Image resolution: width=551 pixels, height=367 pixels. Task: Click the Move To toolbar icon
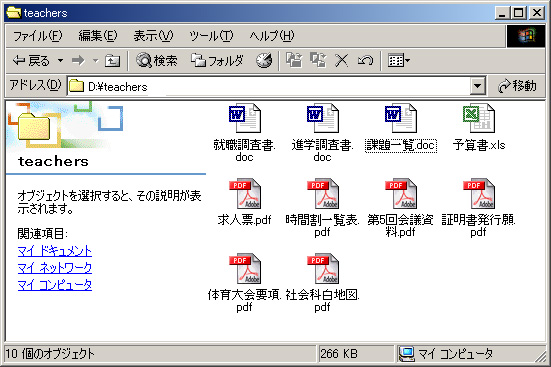tap(294, 60)
